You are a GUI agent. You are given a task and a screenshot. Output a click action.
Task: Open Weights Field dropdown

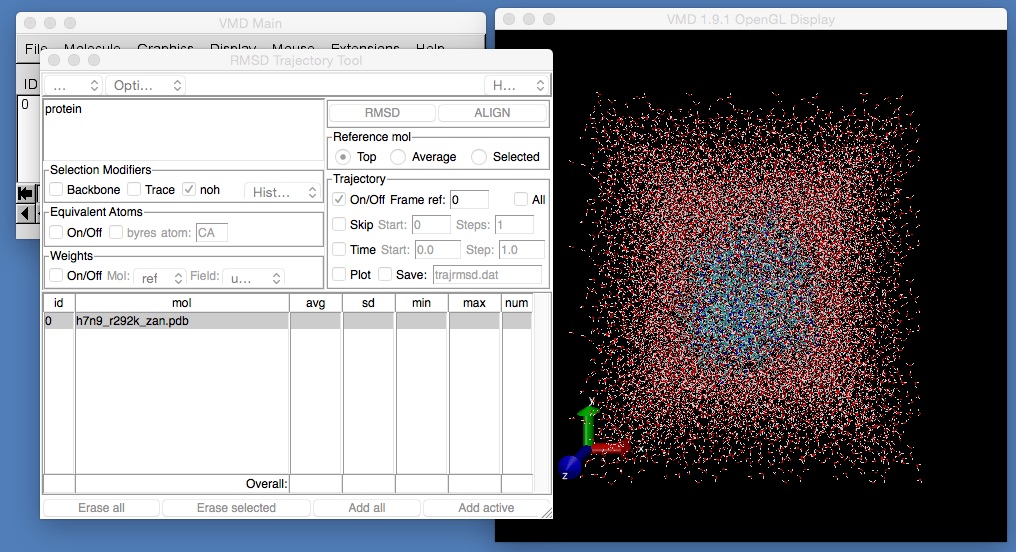pyautogui.click(x=254, y=278)
